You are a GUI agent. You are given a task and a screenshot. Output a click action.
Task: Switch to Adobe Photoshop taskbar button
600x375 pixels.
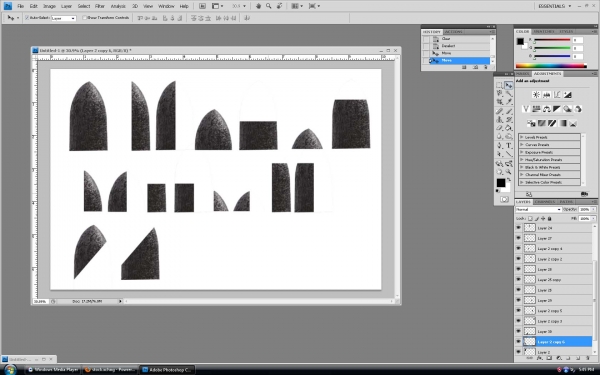click(167, 370)
